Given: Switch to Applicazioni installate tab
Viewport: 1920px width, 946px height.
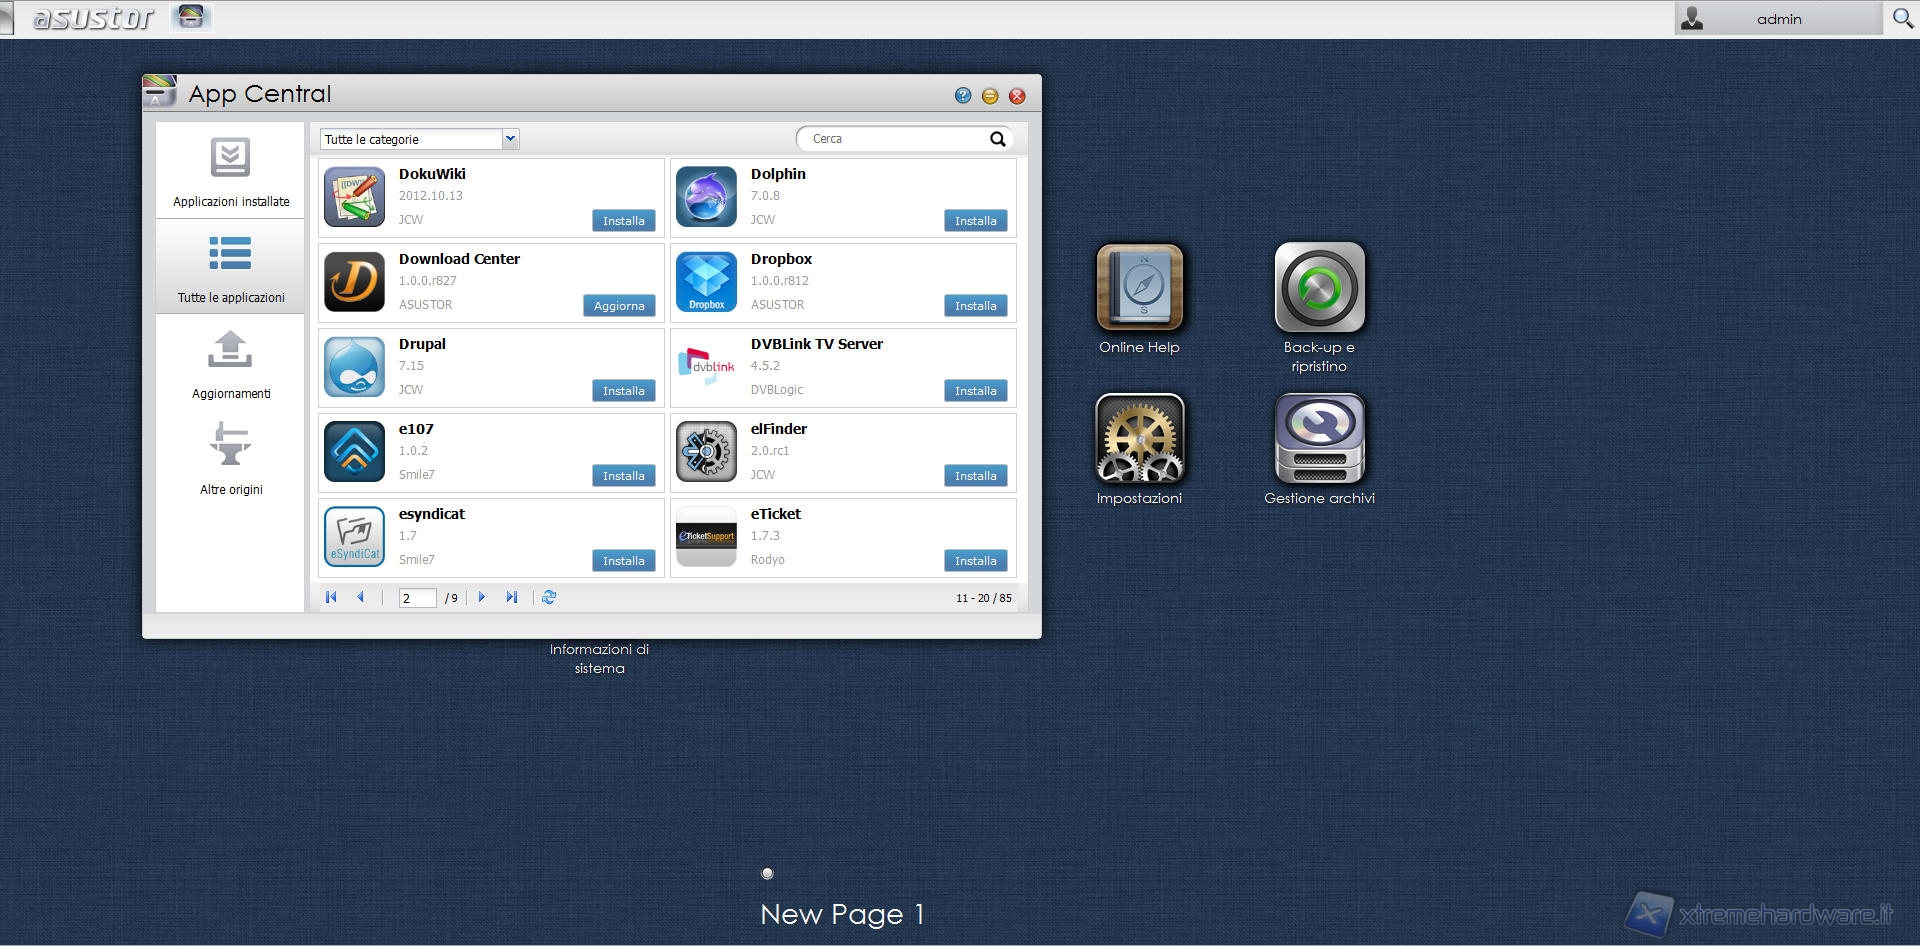Looking at the screenshot, I should point(231,172).
